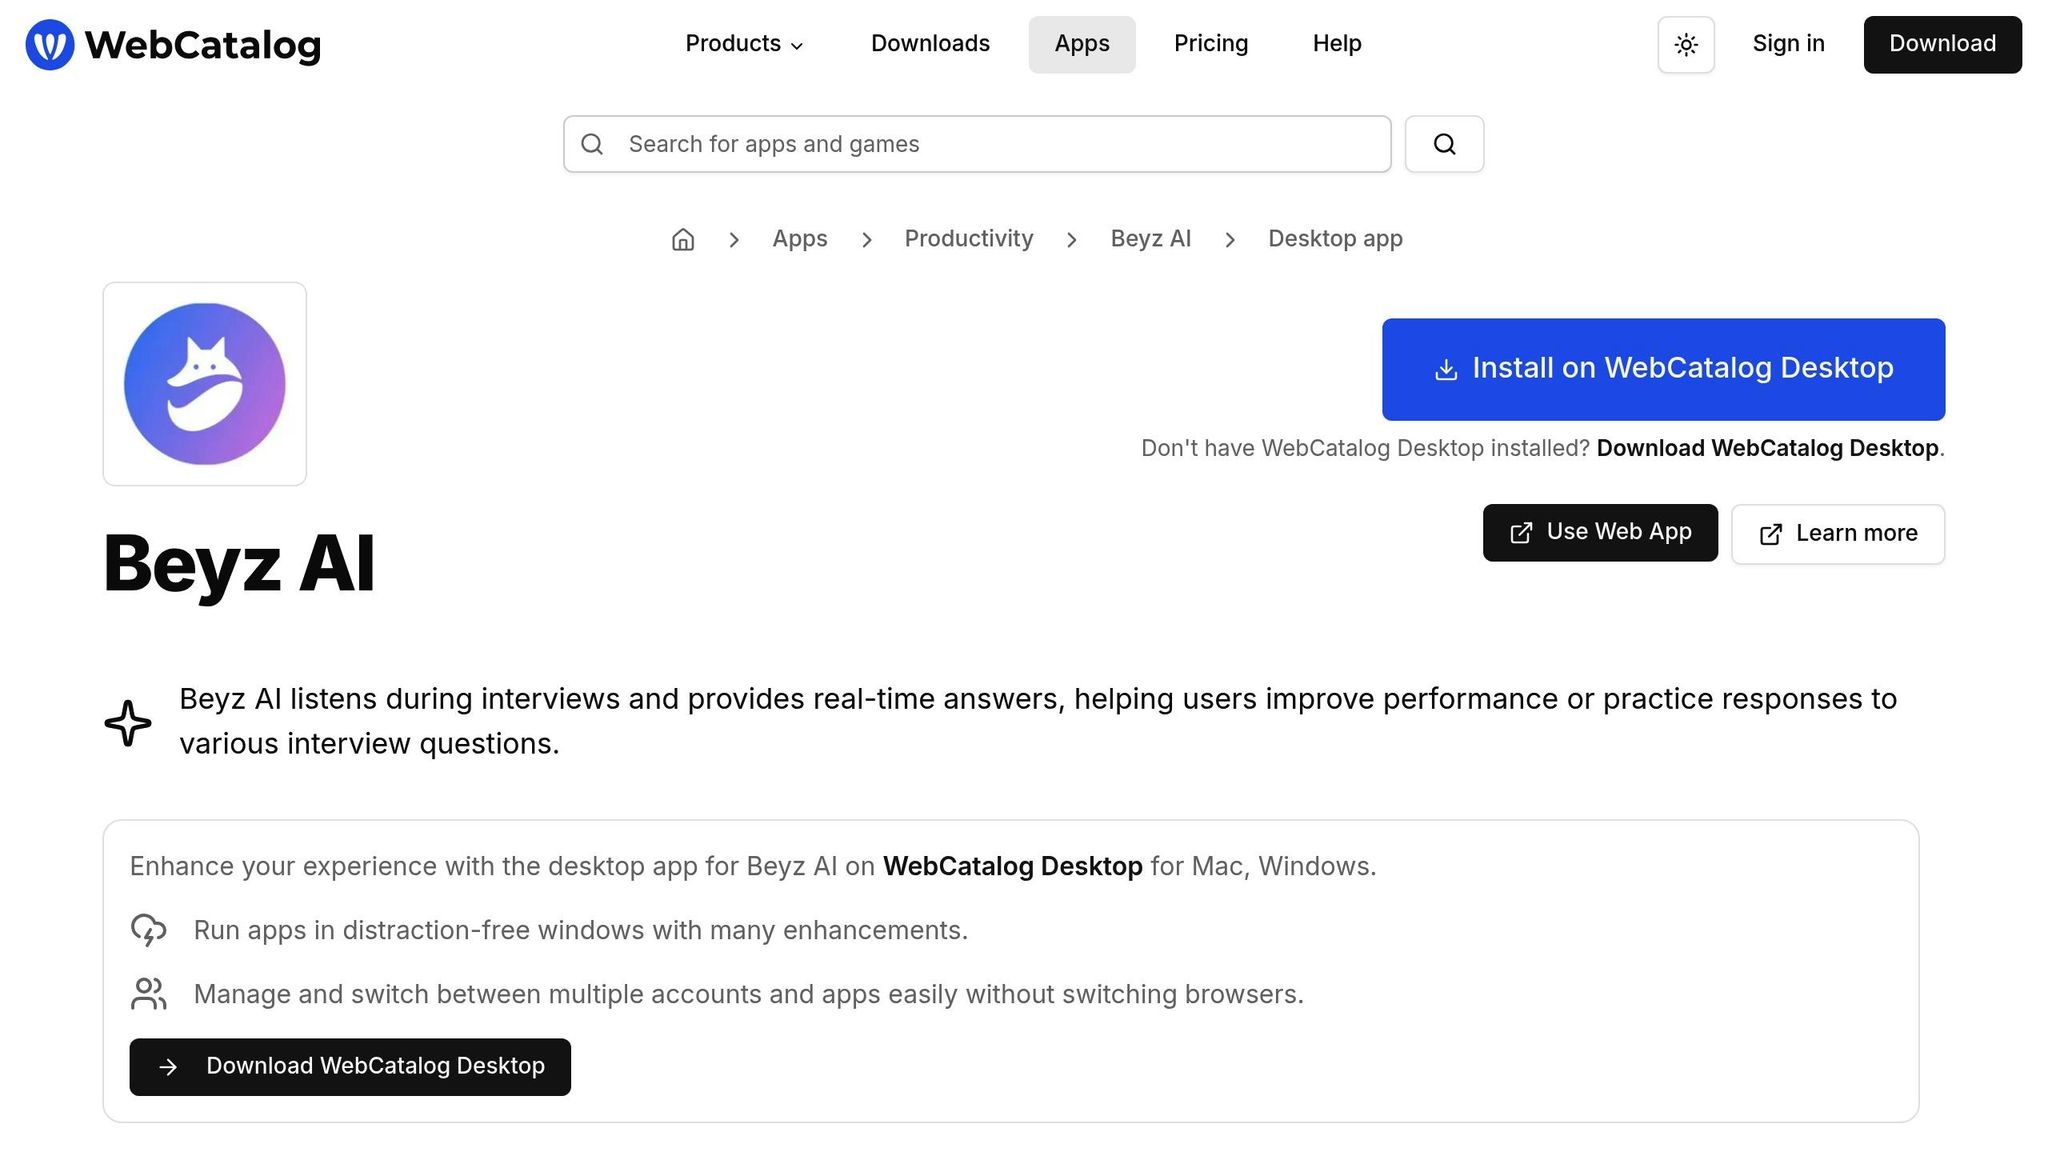Follow the Download WebCatalog Desktop text link
Screen dimensions: 2048x1152
coord(1767,448)
